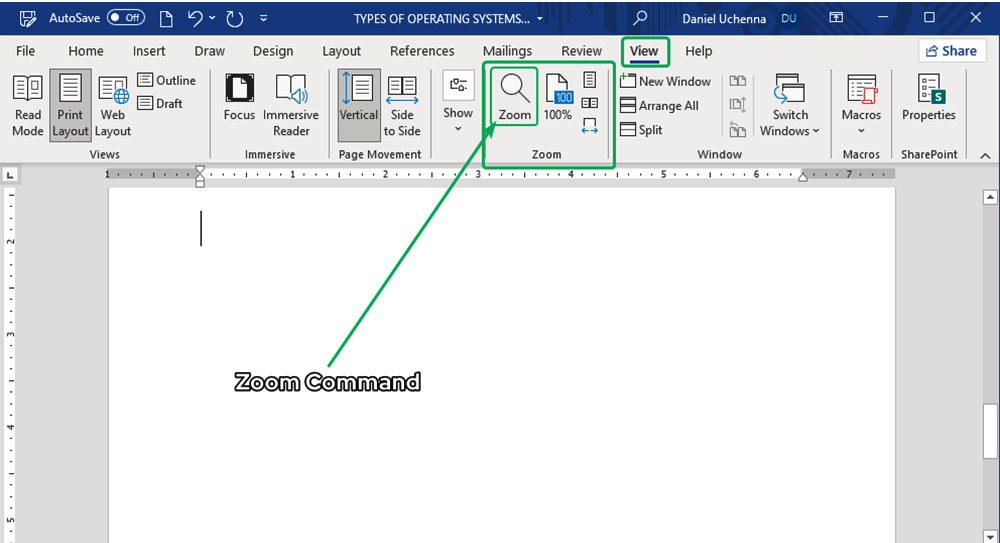1000x543 pixels.
Task: Collapse the ribbon with the chevron
Action: coord(985,155)
